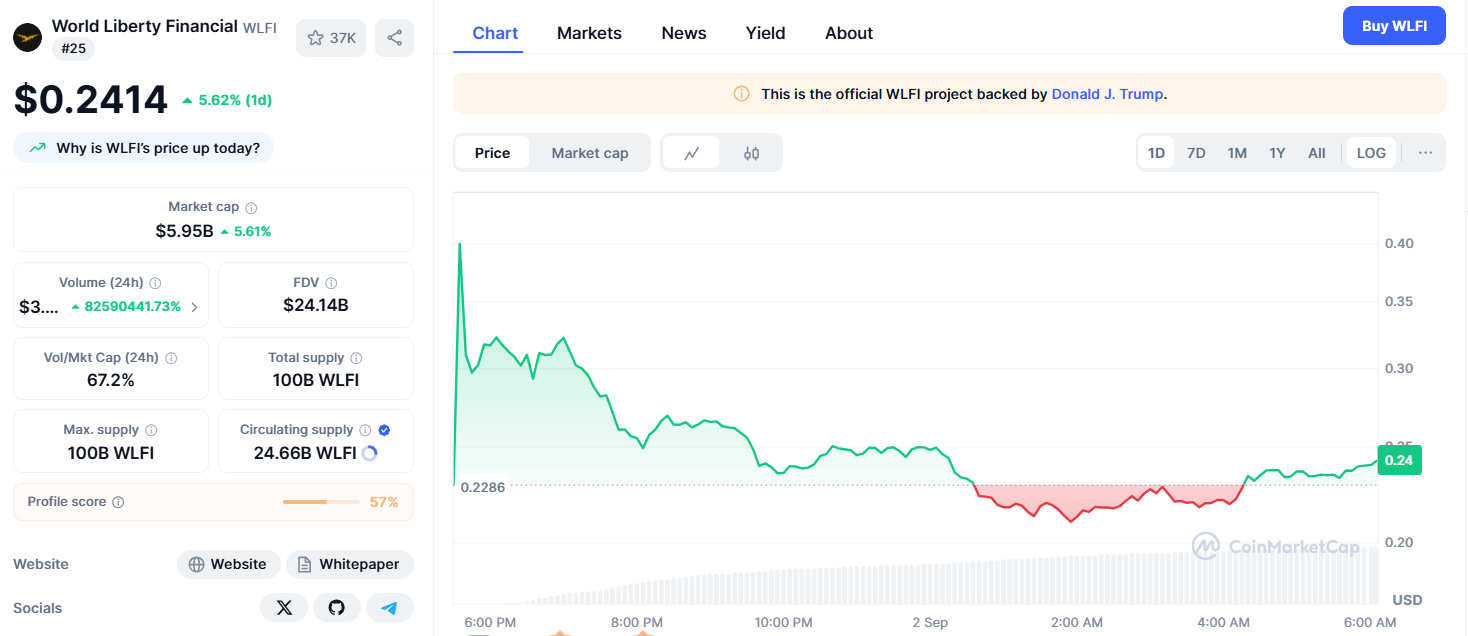This screenshot has height=636, width=1468.
Task: Open the Chart tab
Action: click(x=495, y=33)
